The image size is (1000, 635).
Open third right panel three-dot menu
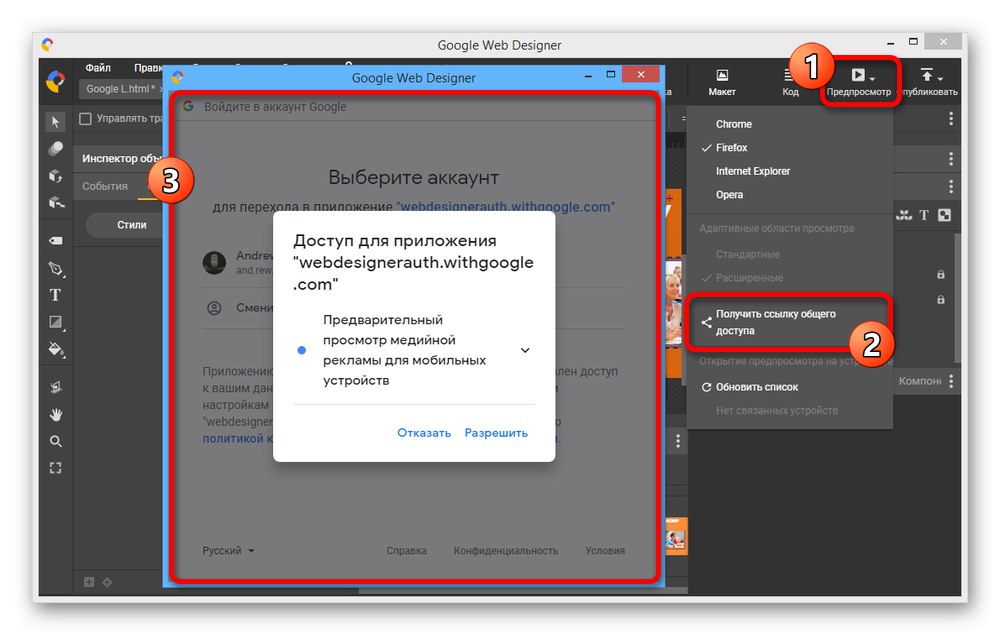(x=951, y=186)
